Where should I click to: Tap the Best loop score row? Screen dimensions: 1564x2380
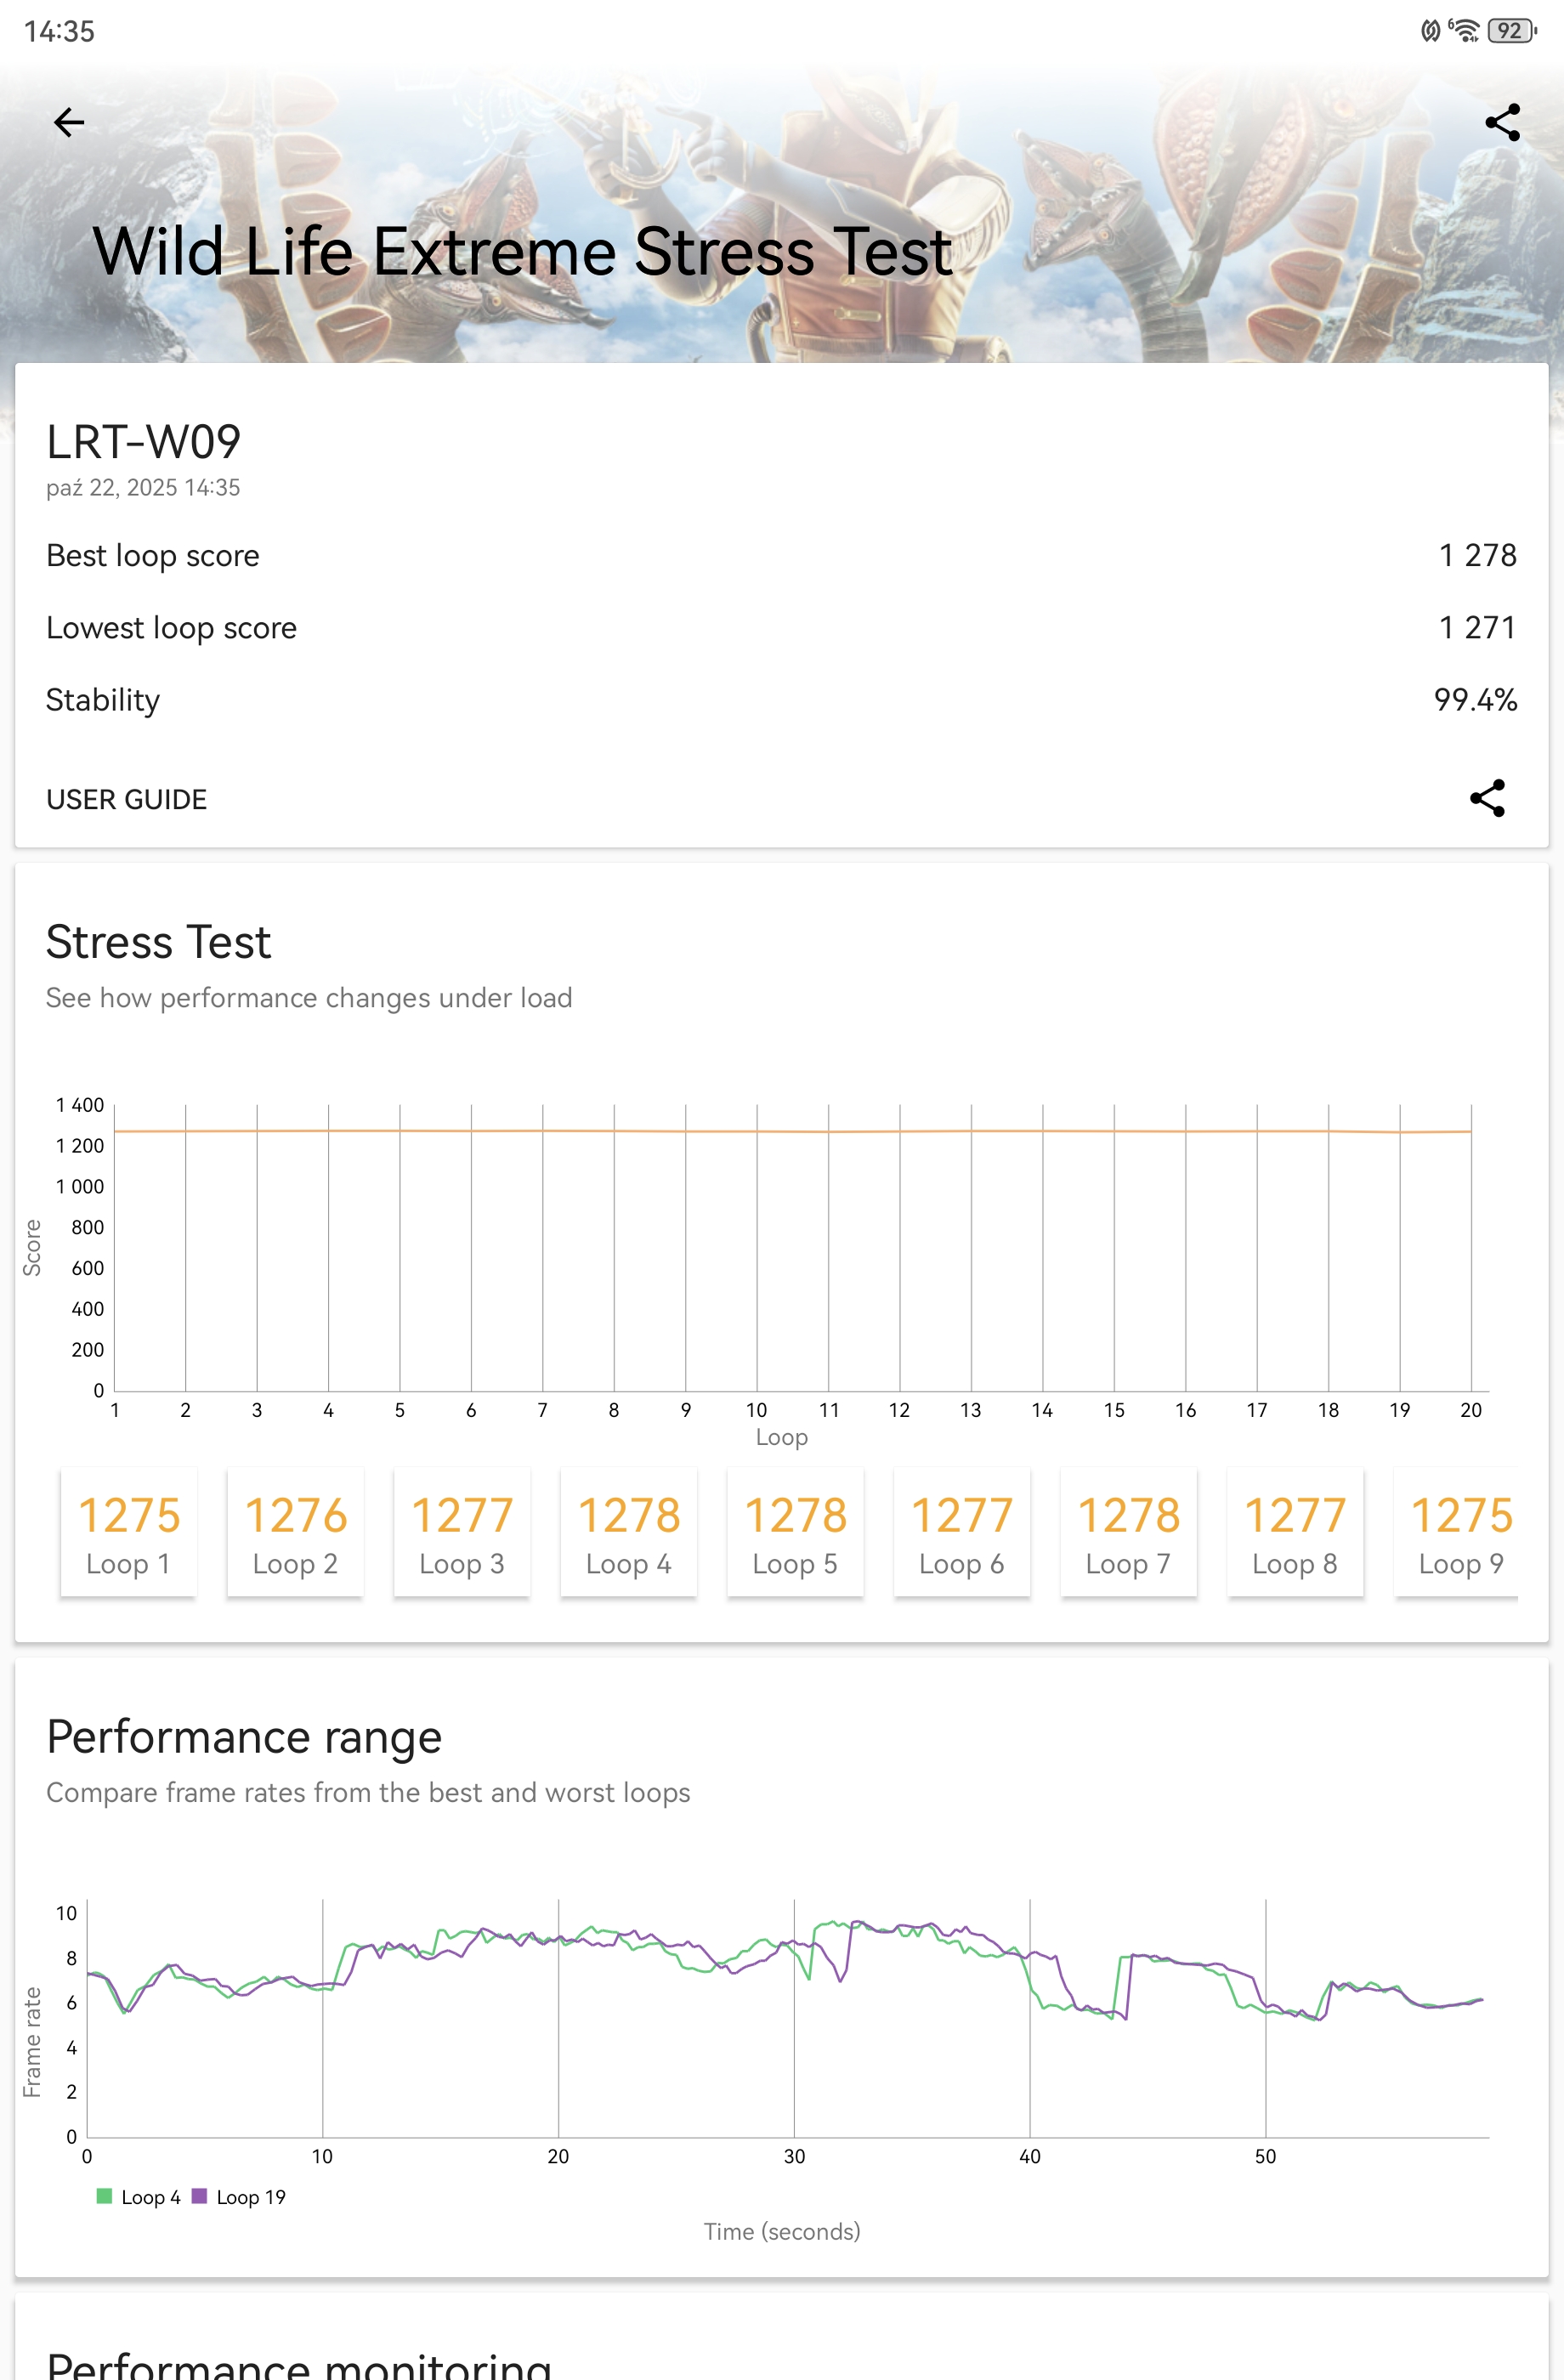coord(781,555)
